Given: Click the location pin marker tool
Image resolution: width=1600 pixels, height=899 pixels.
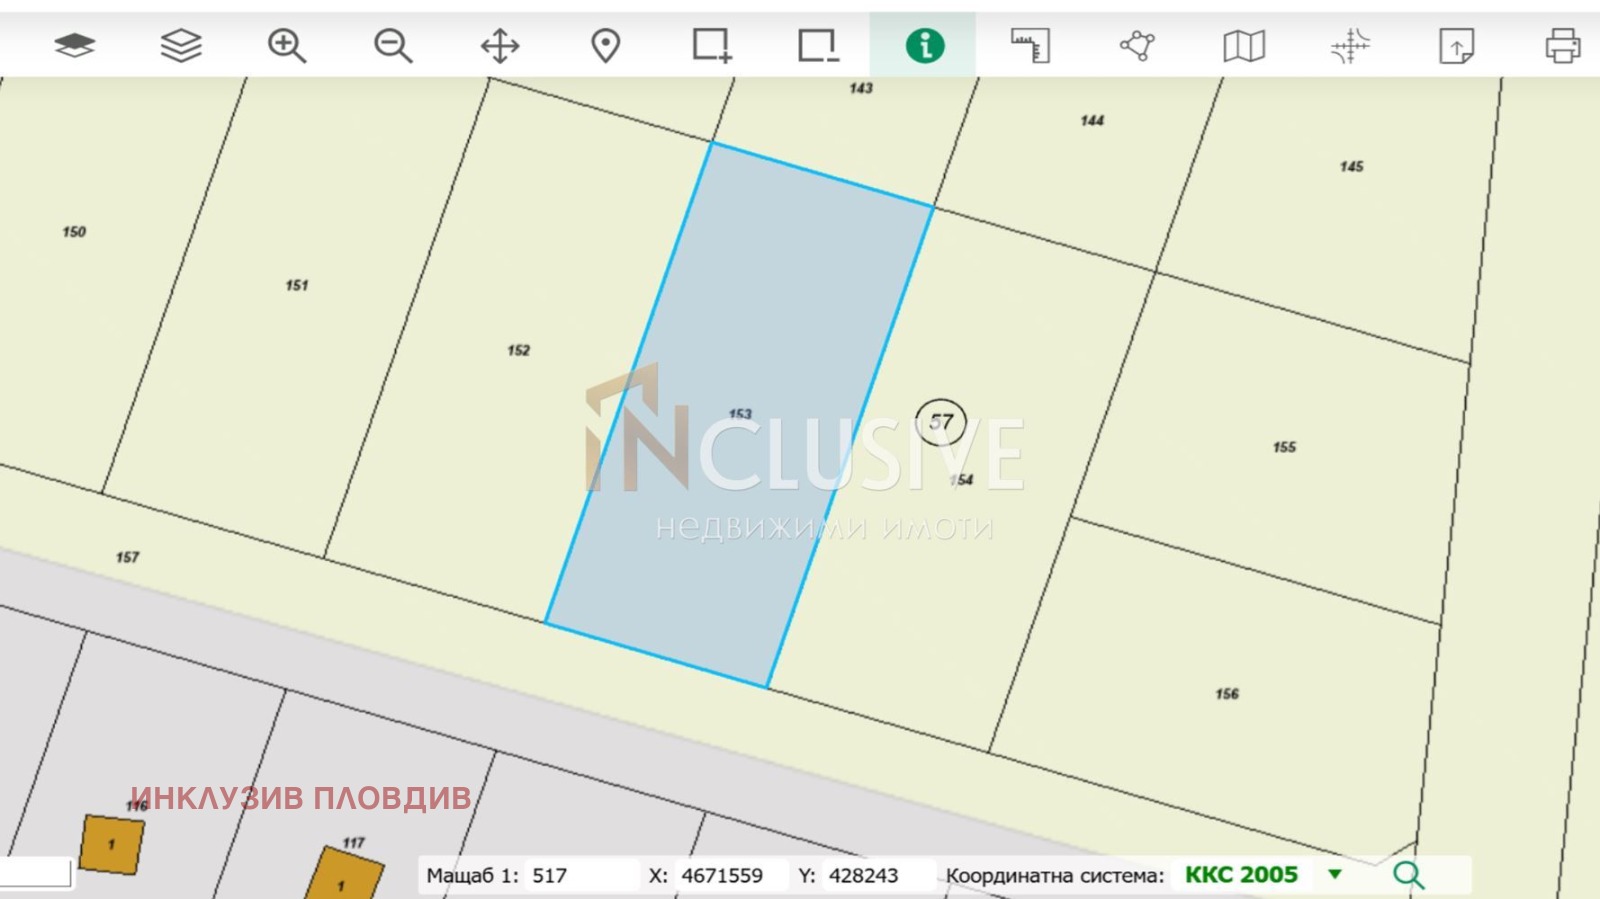Looking at the screenshot, I should pos(605,45).
